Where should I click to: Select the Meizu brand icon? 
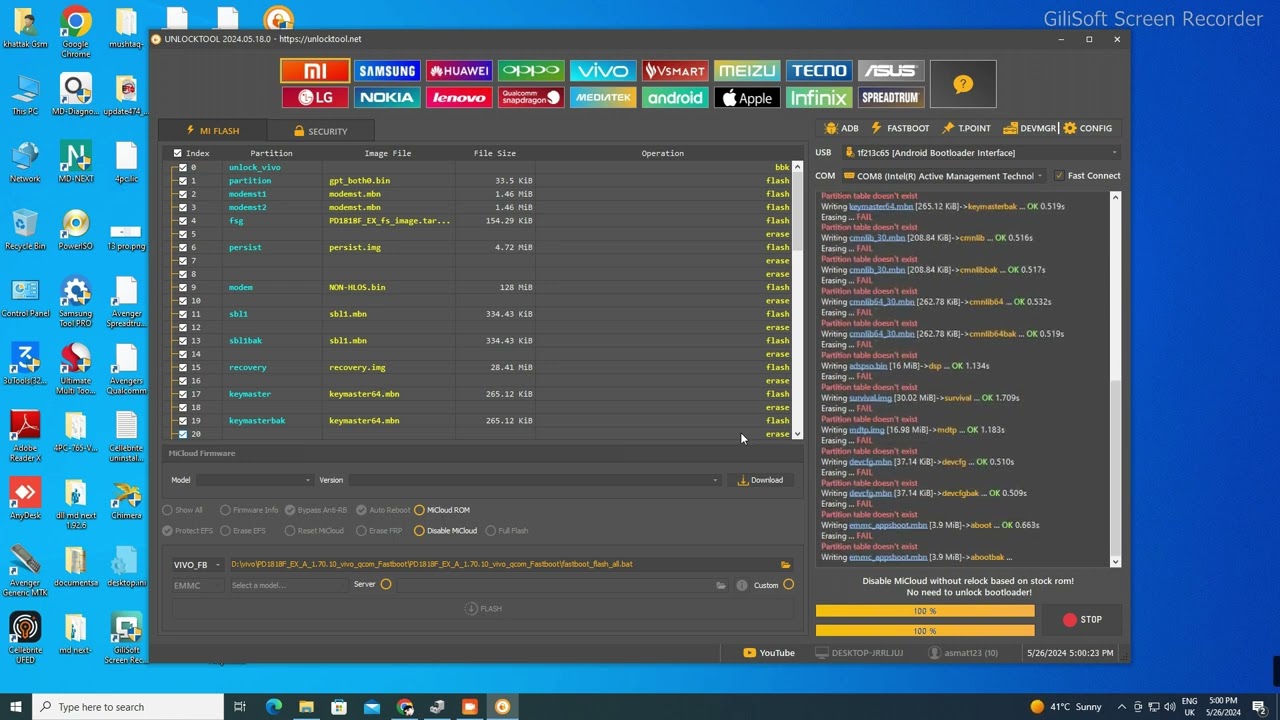747,71
